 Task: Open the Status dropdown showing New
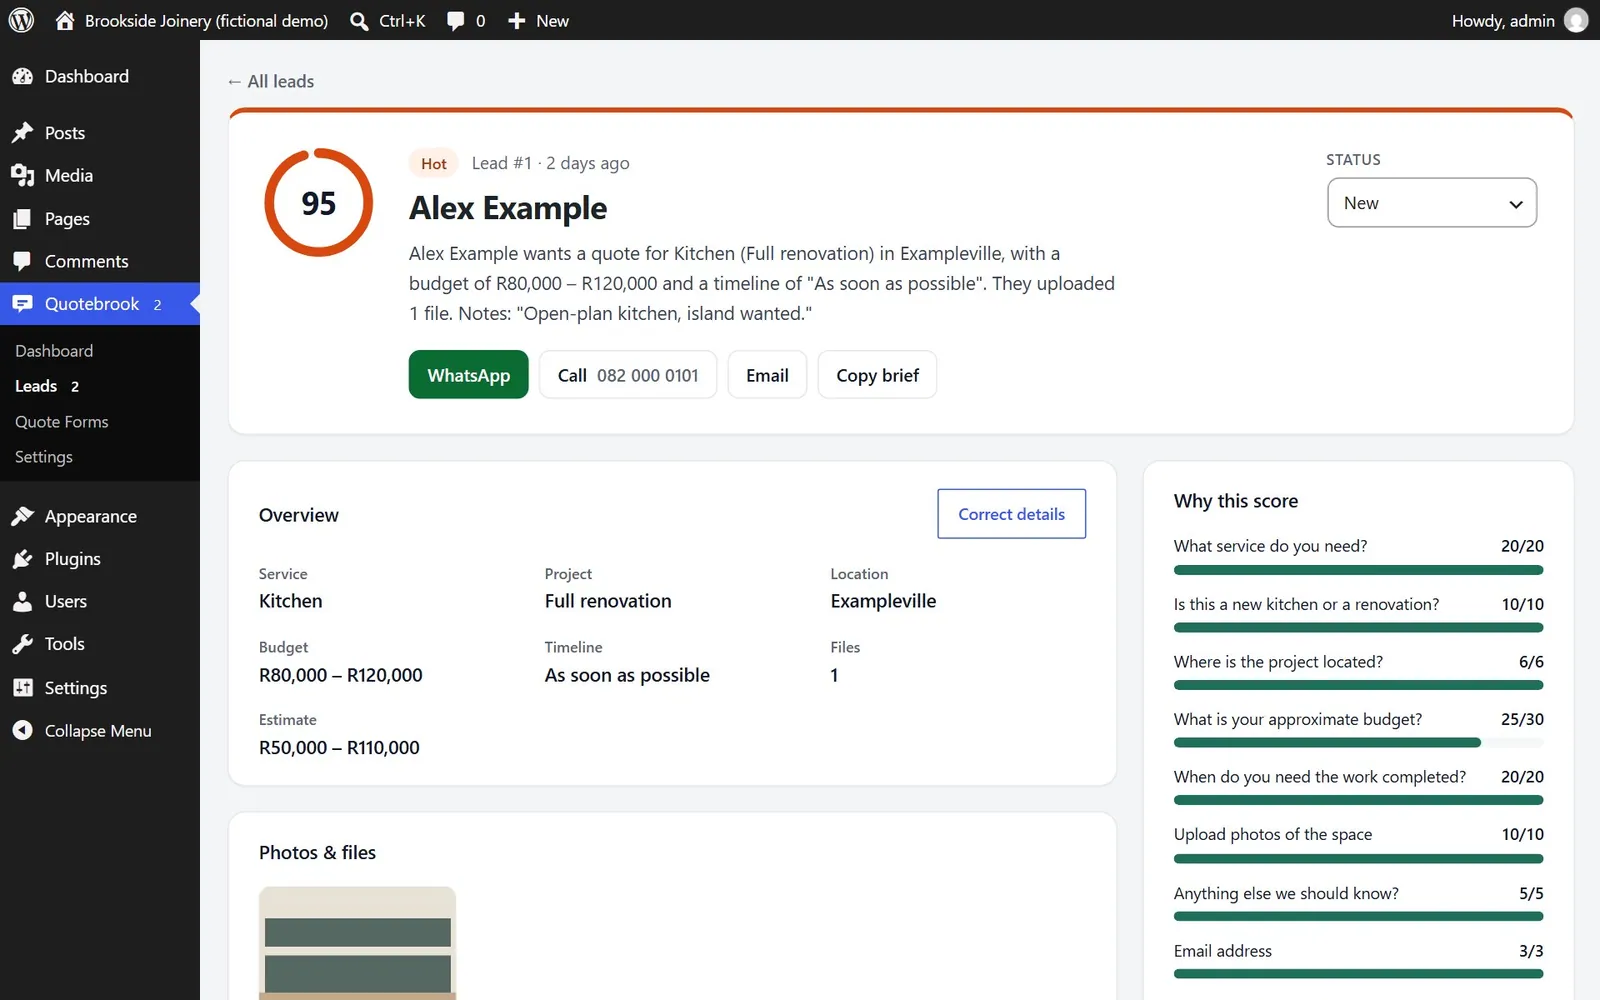point(1432,203)
